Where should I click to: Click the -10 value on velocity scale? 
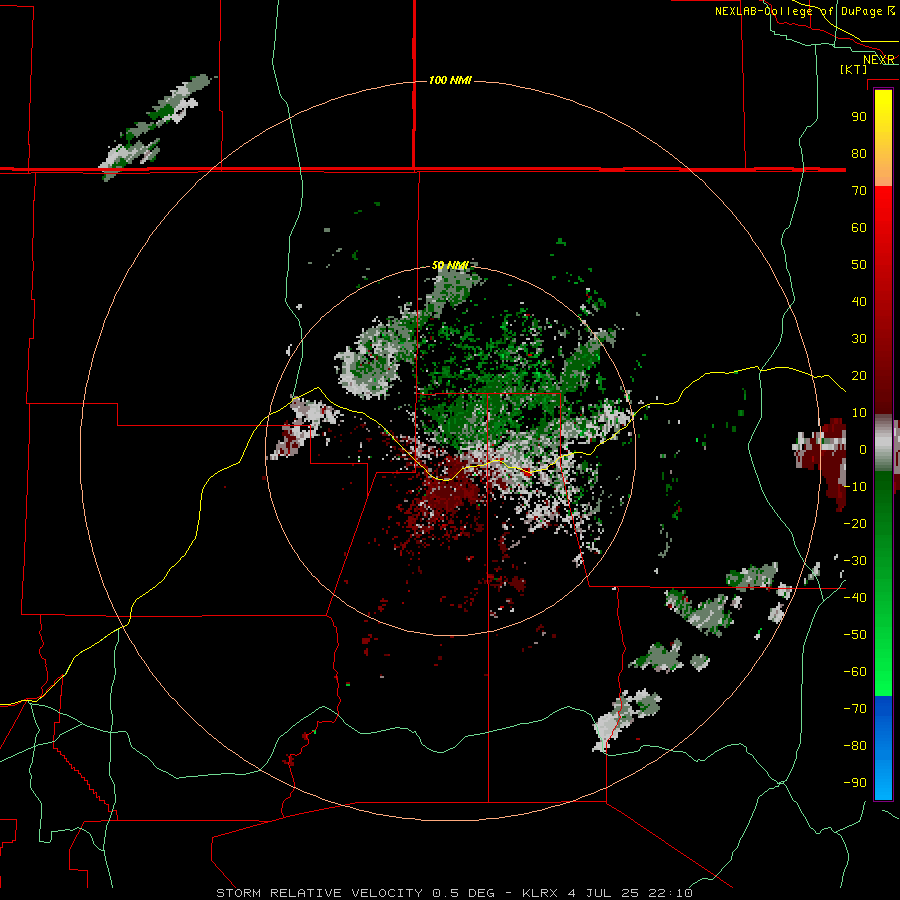point(855,487)
